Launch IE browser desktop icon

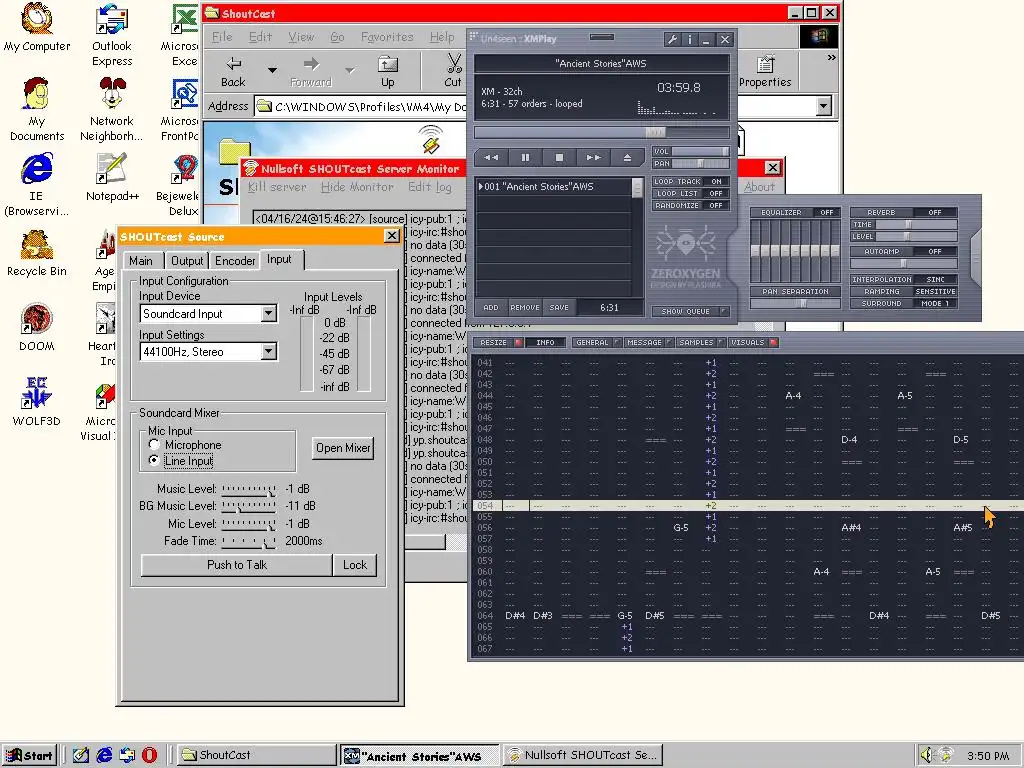(37, 185)
